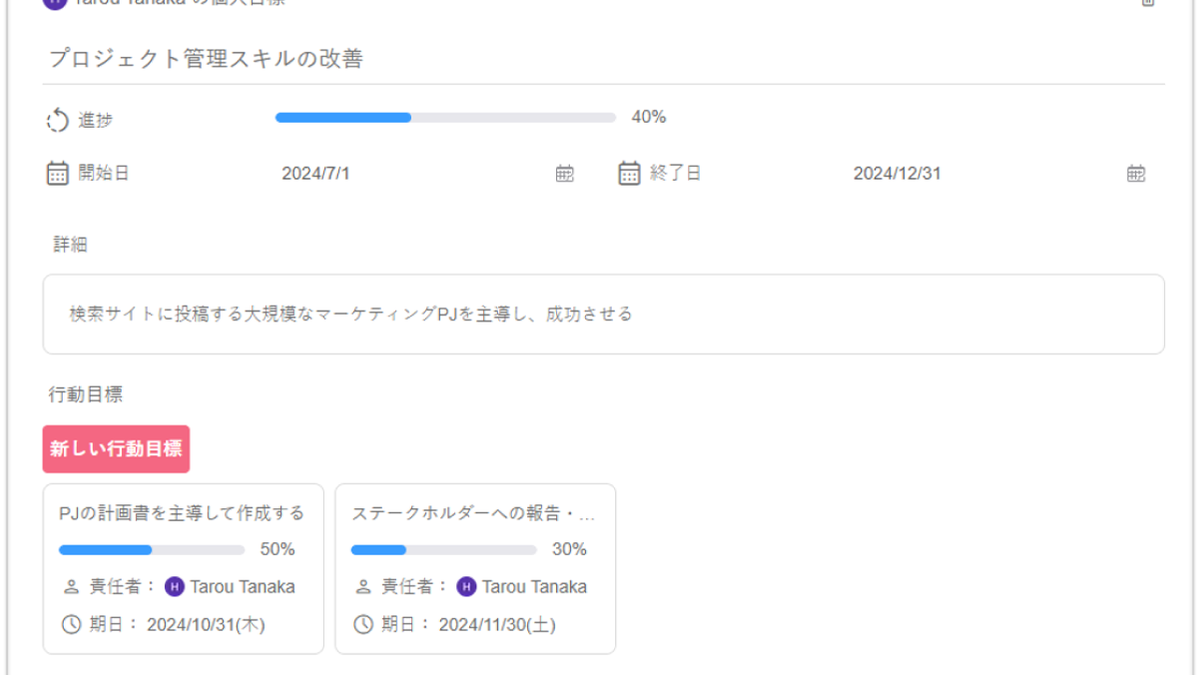This screenshot has width=1200, height=675.
Task: Click clock icon in PJの計画書 card
Action: [71, 625]
